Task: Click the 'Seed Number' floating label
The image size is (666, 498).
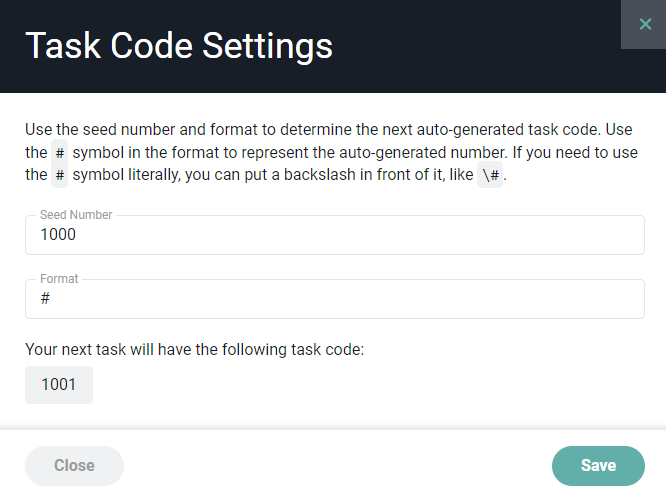Action: pyautogui.click(x=76, y=215)
